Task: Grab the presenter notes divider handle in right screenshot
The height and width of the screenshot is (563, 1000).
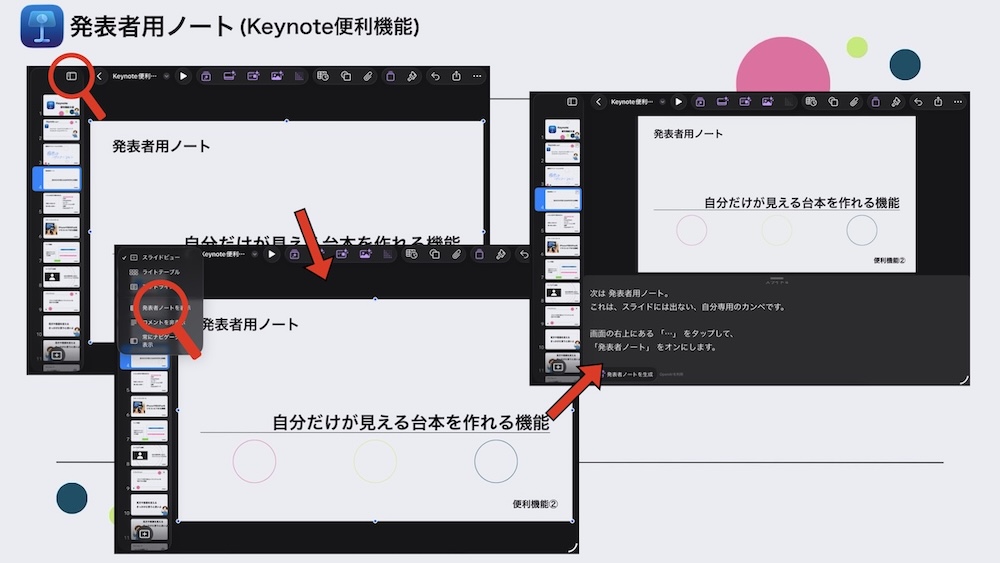Action: tap(776, 279)
